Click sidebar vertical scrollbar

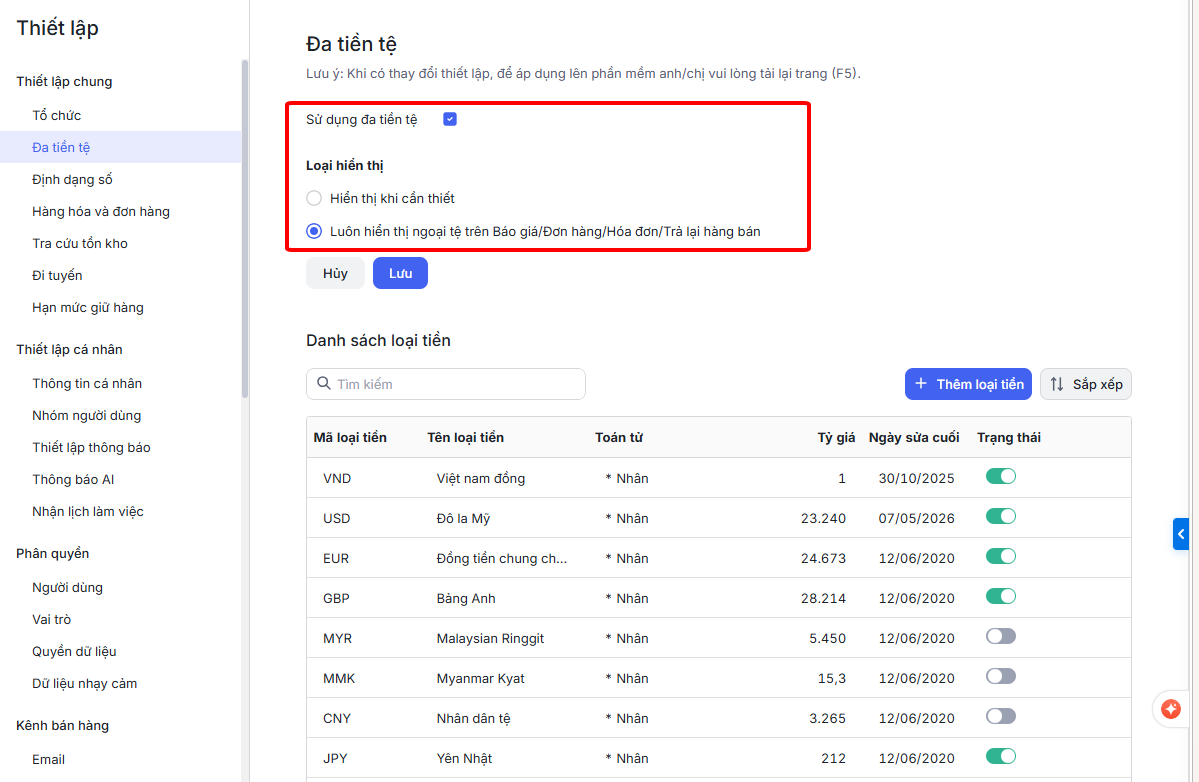click(245, 229)
